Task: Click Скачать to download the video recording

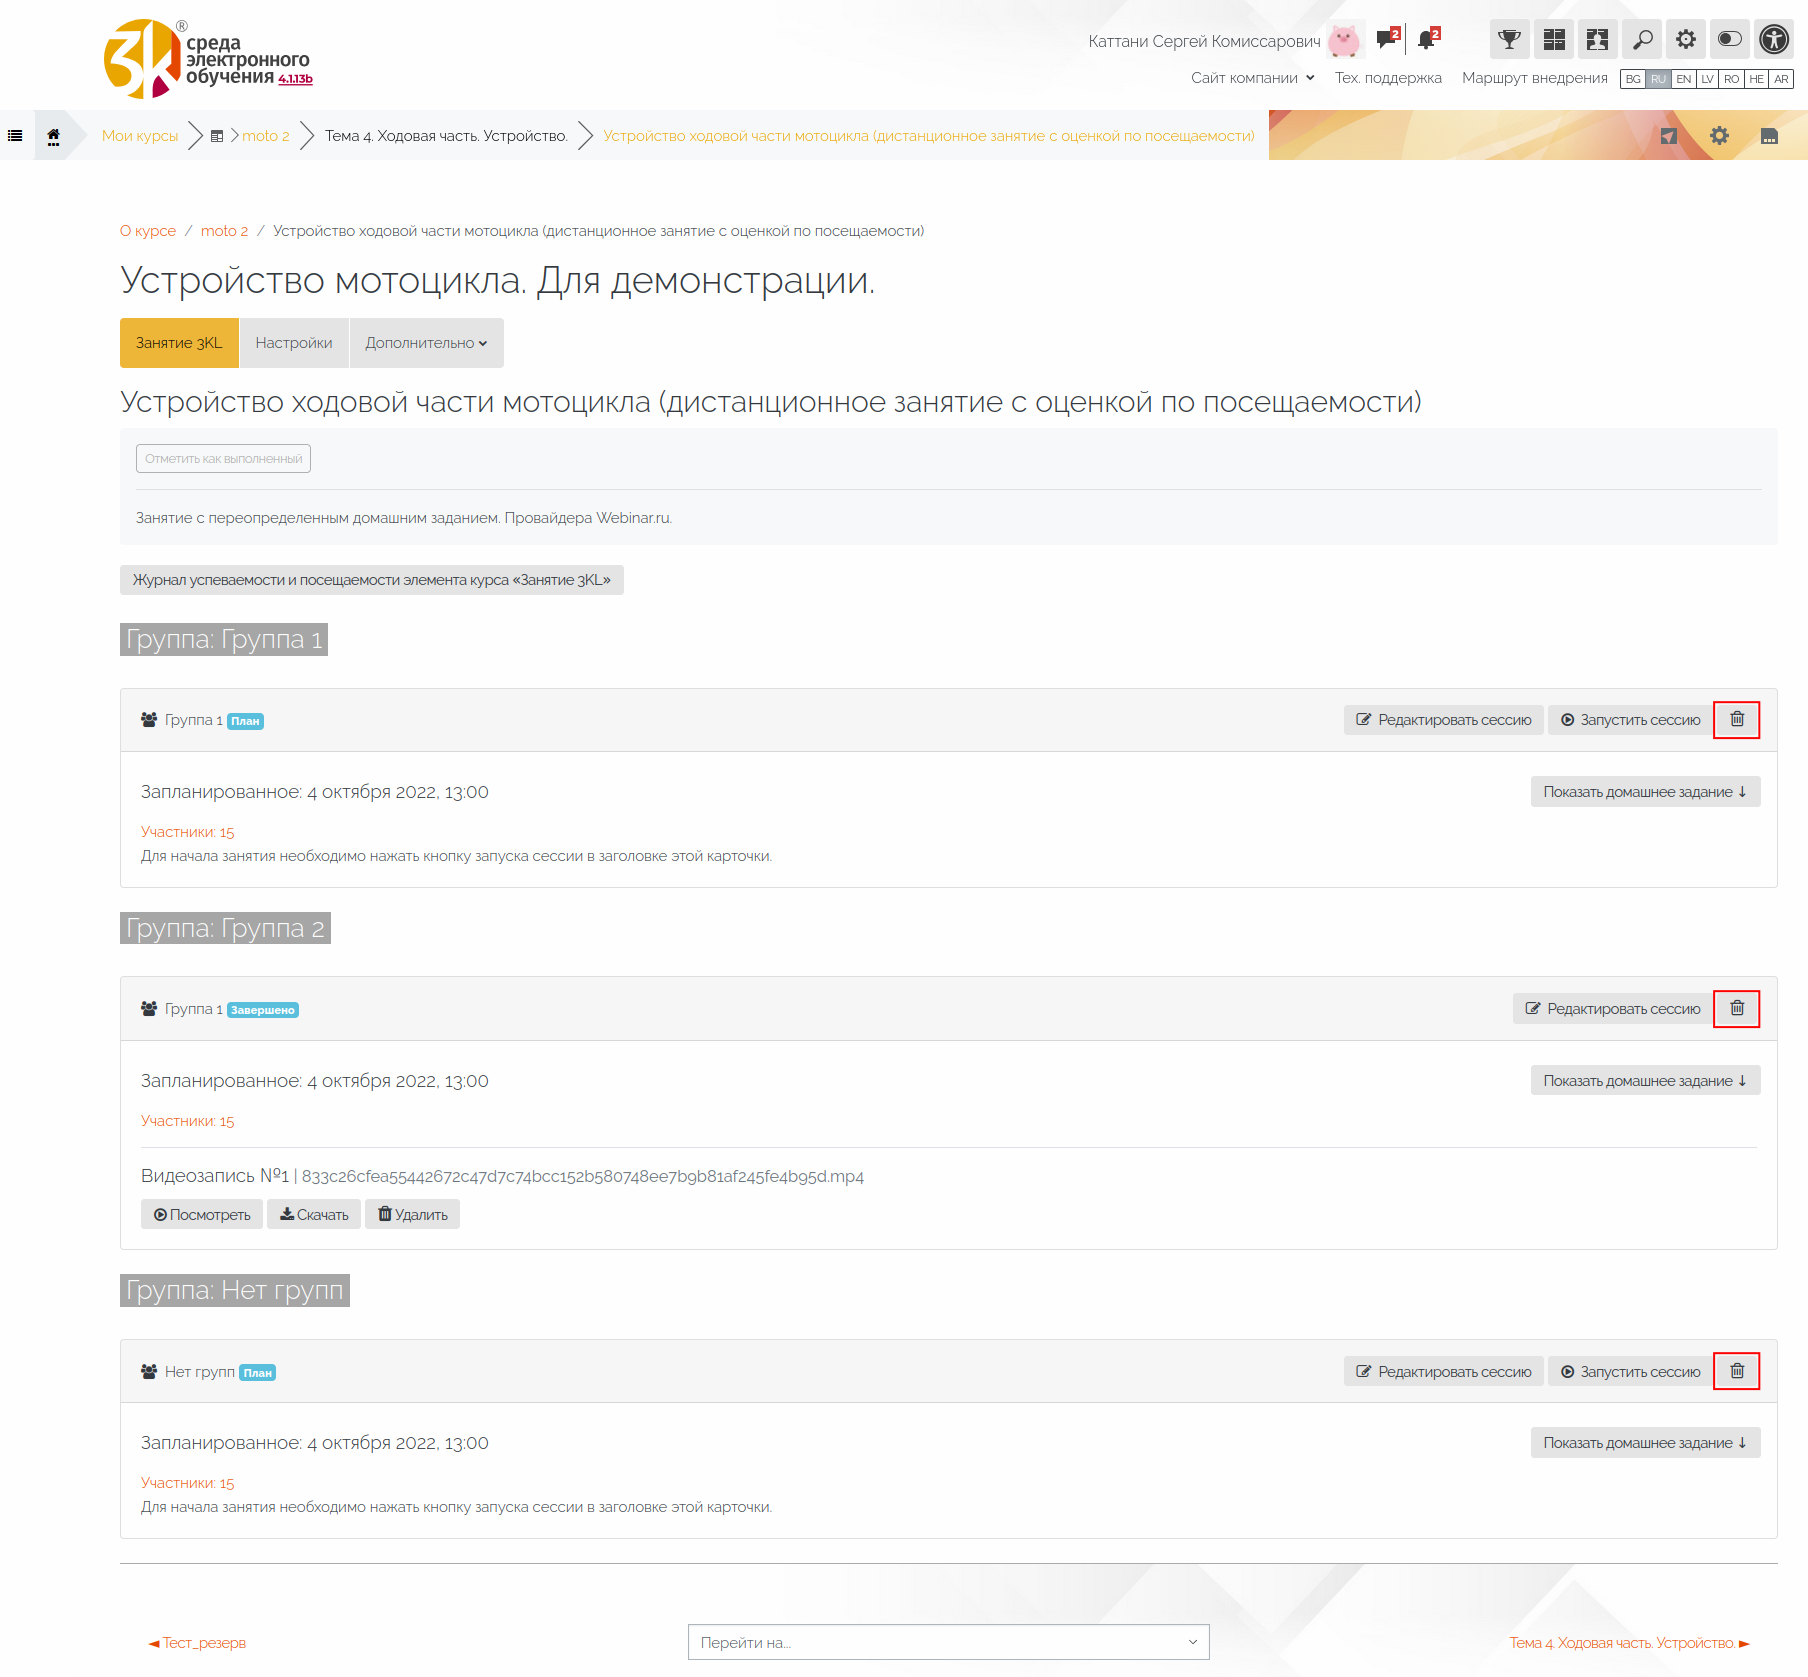Action: [314, 1215]
